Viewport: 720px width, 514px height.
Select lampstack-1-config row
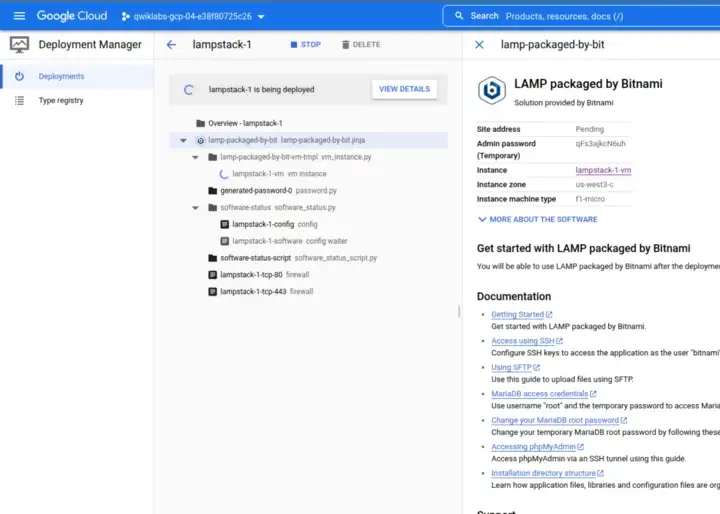[309, 224]
